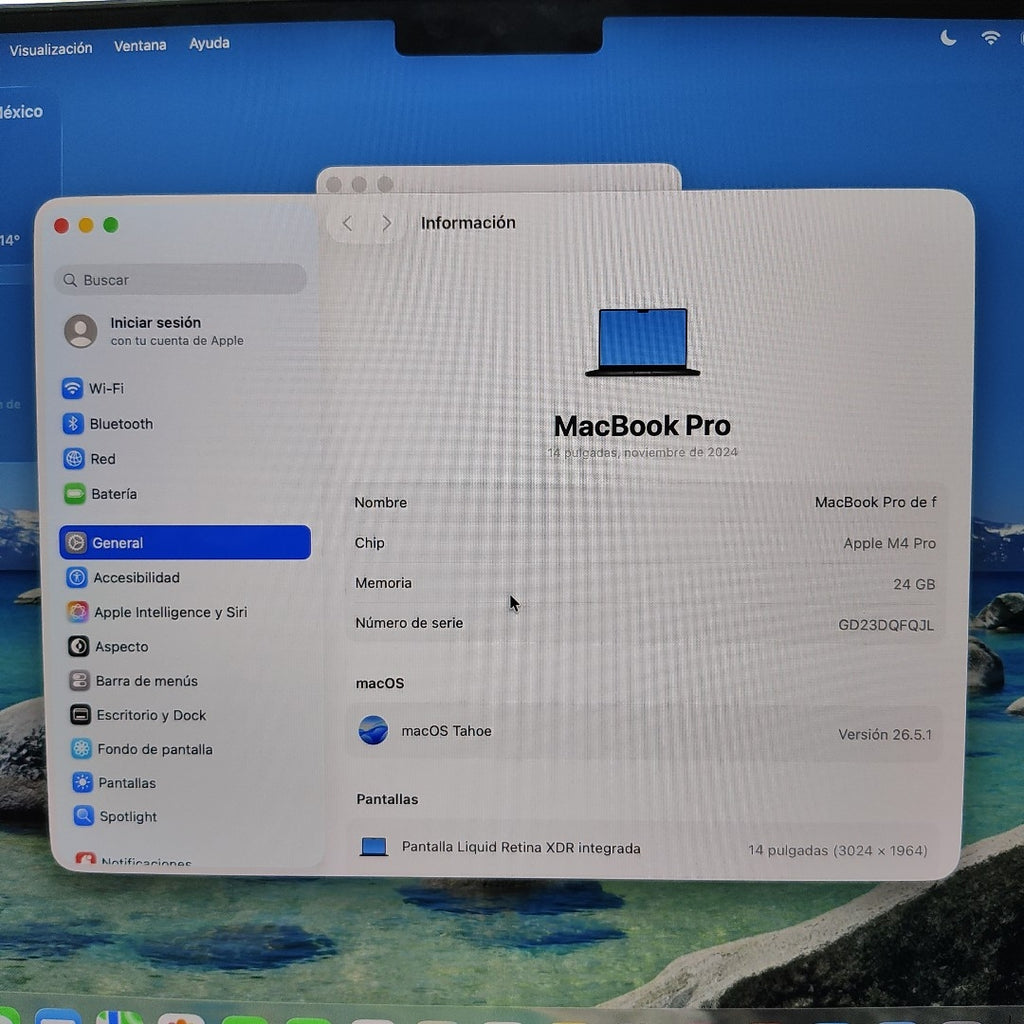Minimize Settings with yellow button
The width and height of the screenshot is (1024, 1024).
[86, 225]
